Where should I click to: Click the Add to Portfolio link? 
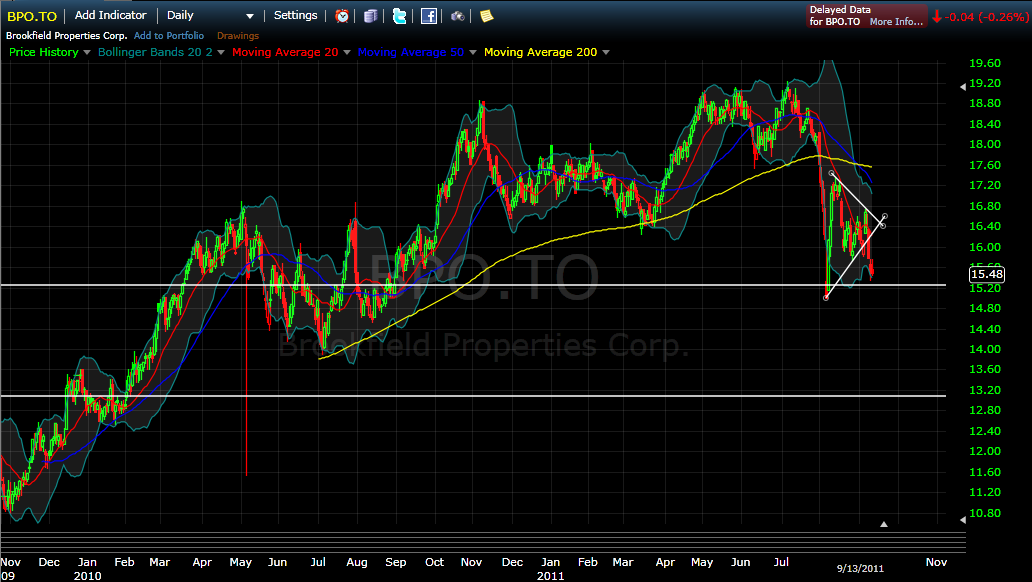pos(169,34)
